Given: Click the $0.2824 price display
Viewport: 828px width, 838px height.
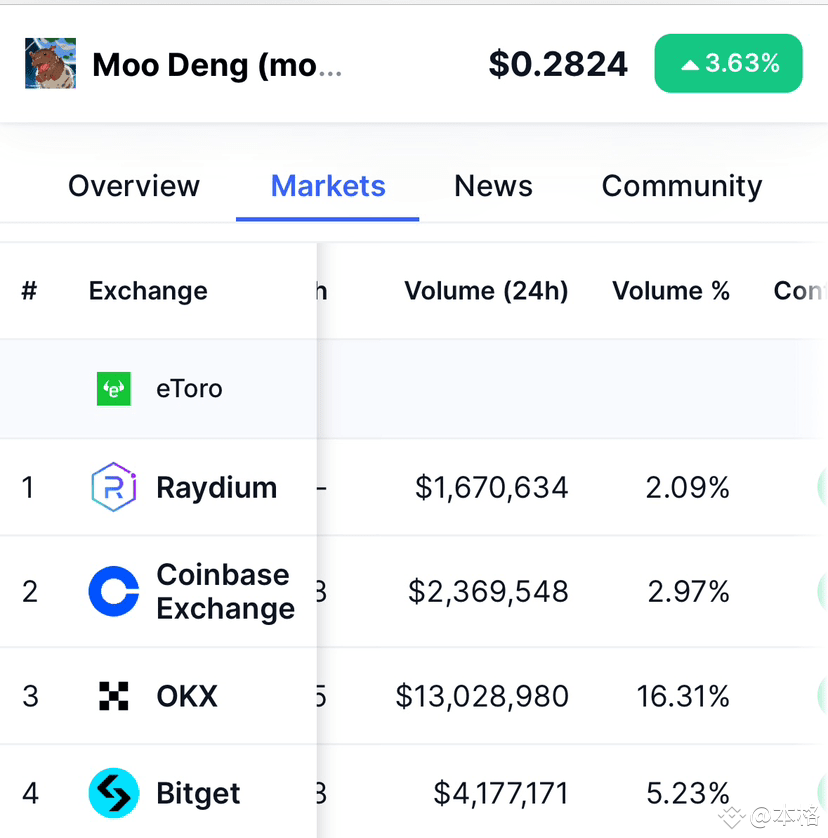Looking at the screenshot, I should point(558,63).
